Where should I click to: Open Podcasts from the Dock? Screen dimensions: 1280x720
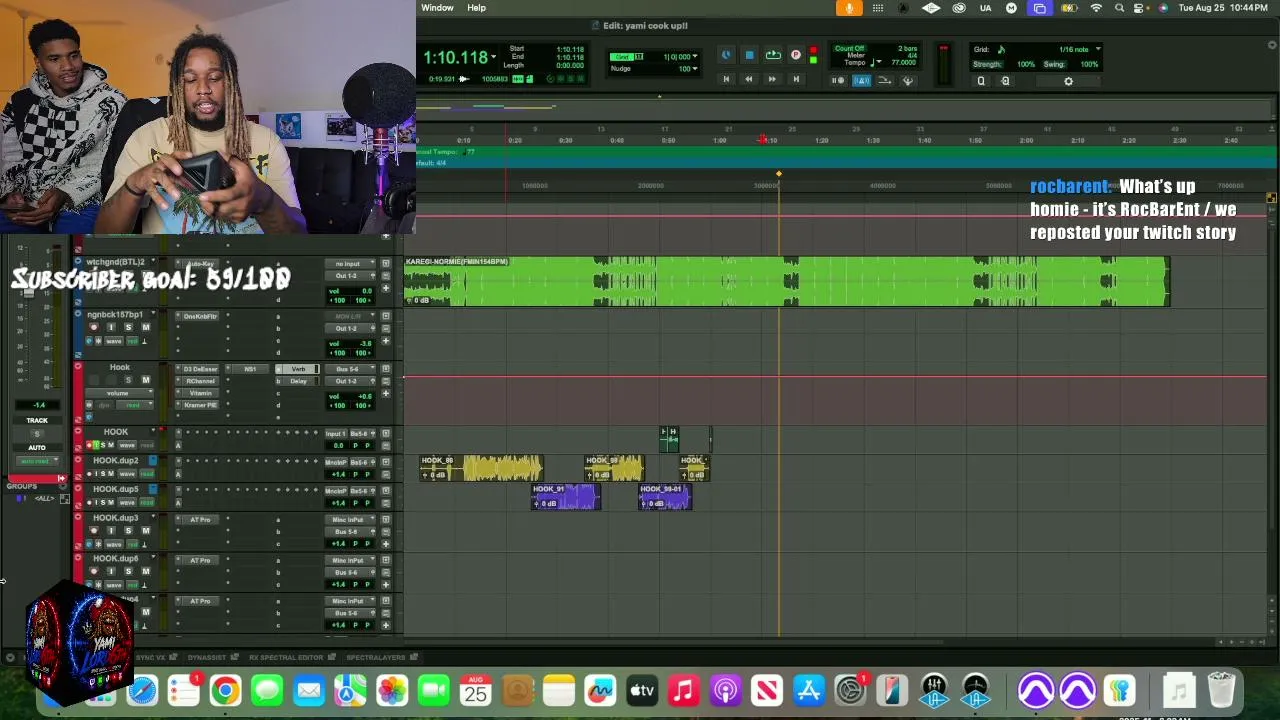(725, 690)
